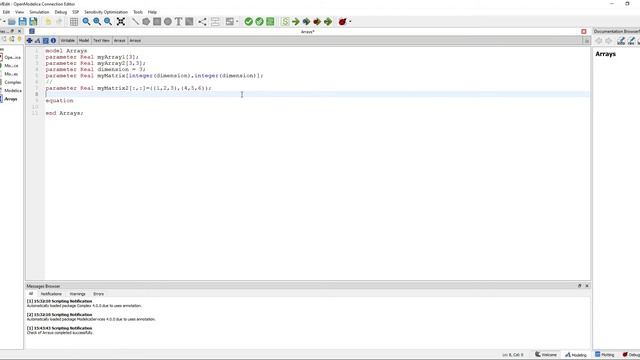Viewport: 640px width, 360px height.
Task: Switch to the Modeling perspective
Action: point(576,355)
